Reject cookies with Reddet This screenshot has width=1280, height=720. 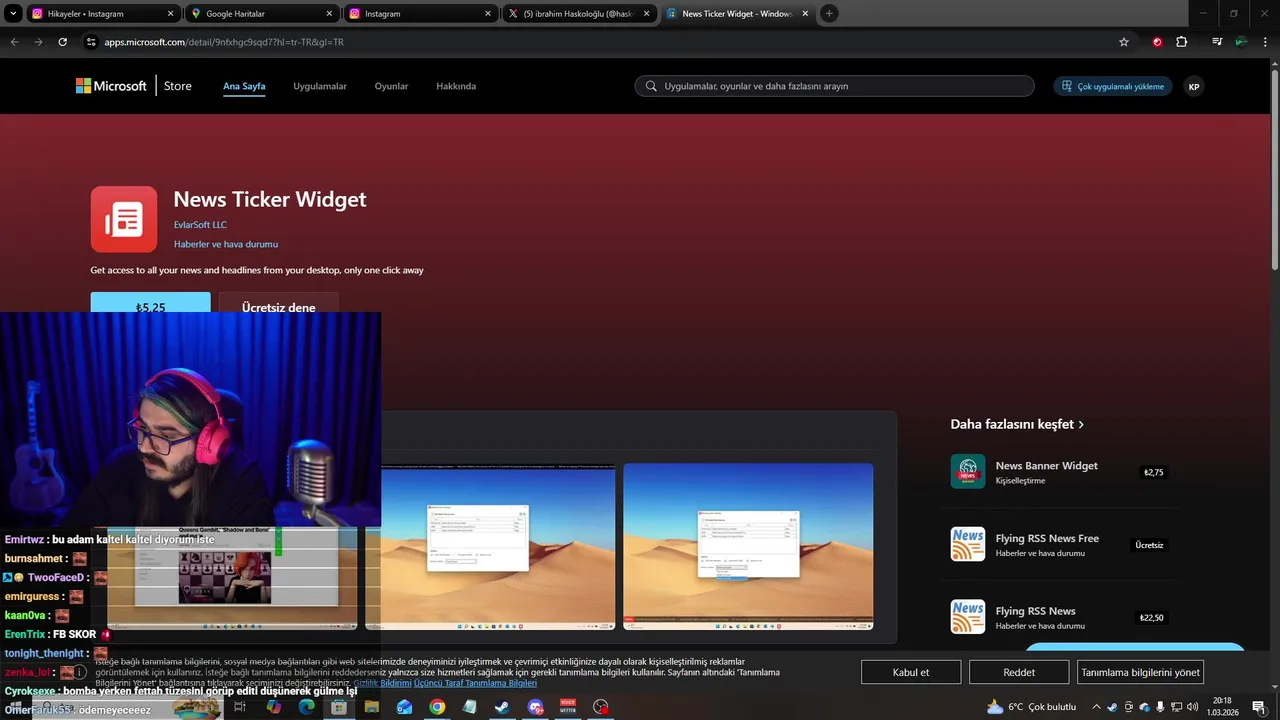(x=1019, y=672)
